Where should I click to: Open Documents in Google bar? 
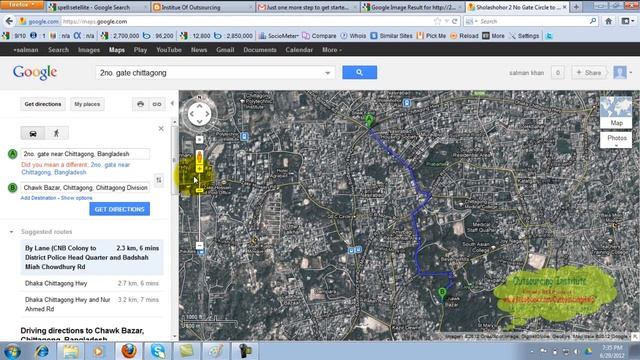pyautogui.click(x=260, y=50)
